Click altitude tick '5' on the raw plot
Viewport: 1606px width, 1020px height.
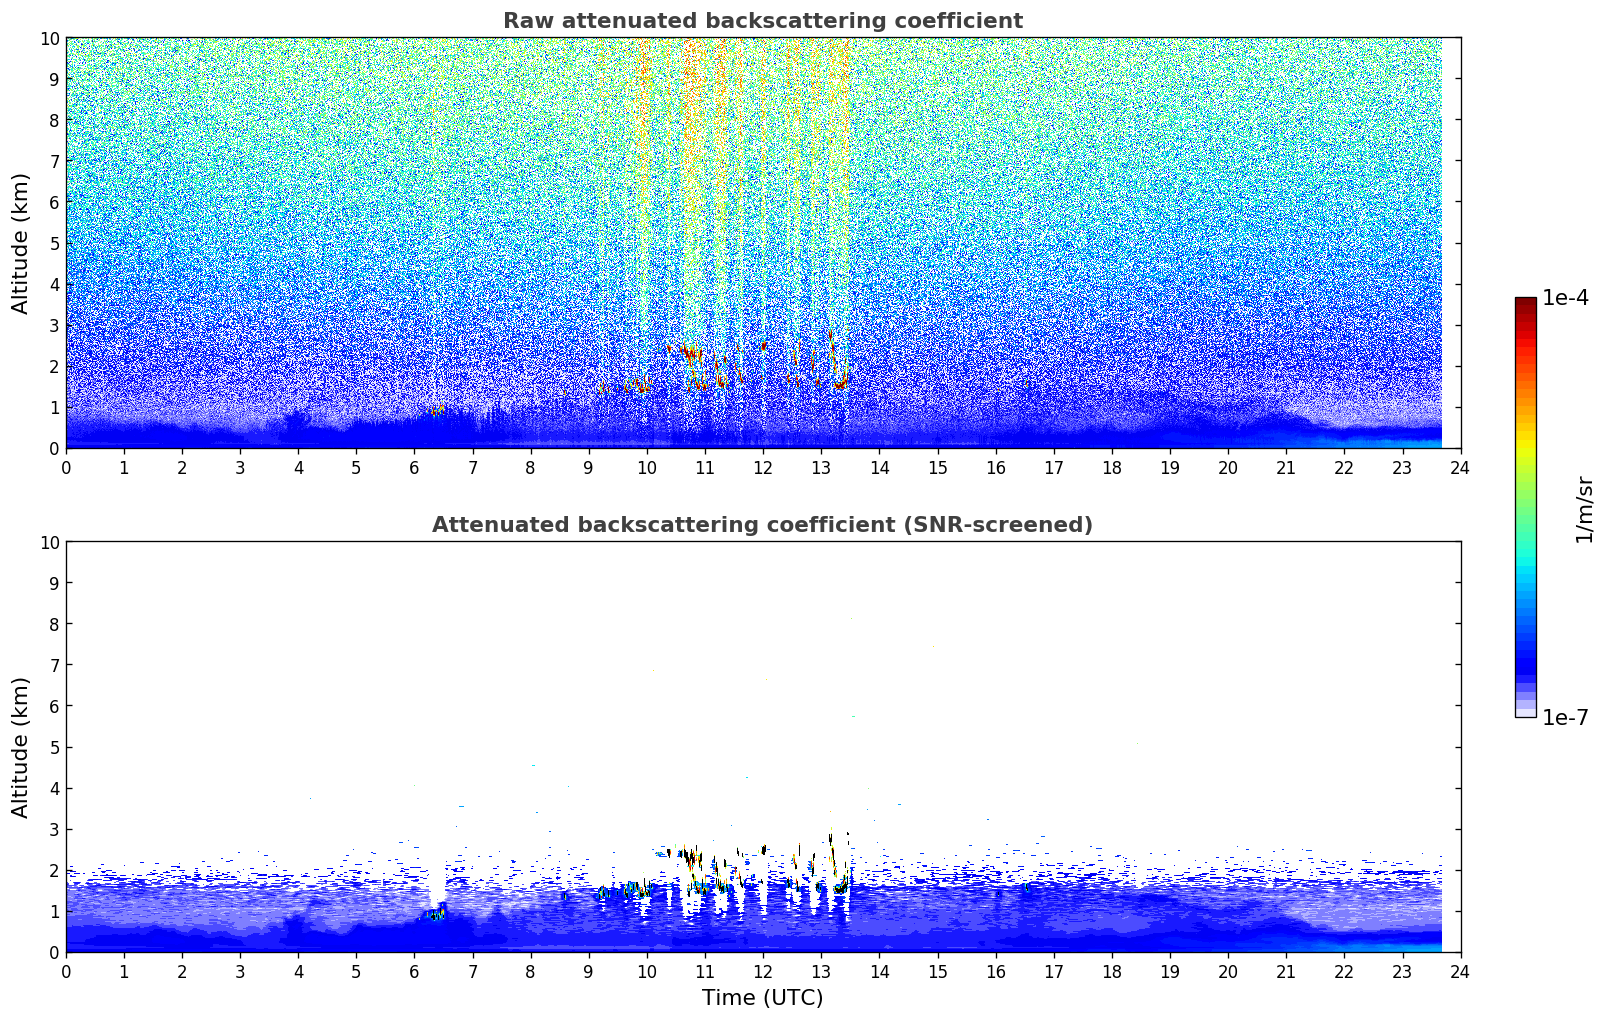tap(54, 243)
